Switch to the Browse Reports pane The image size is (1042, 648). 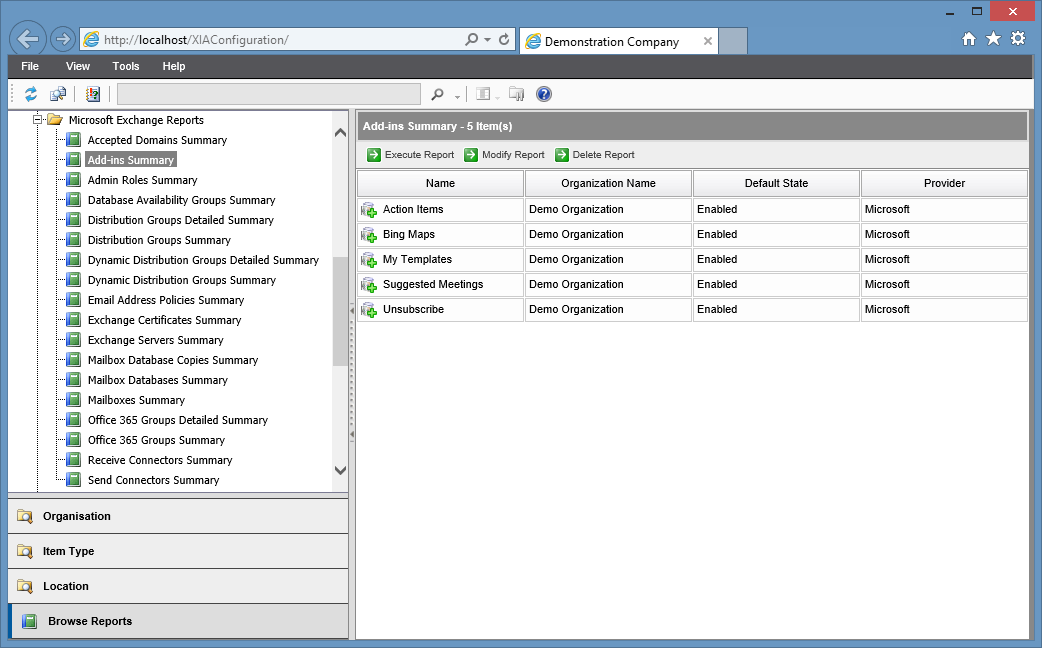178,621
